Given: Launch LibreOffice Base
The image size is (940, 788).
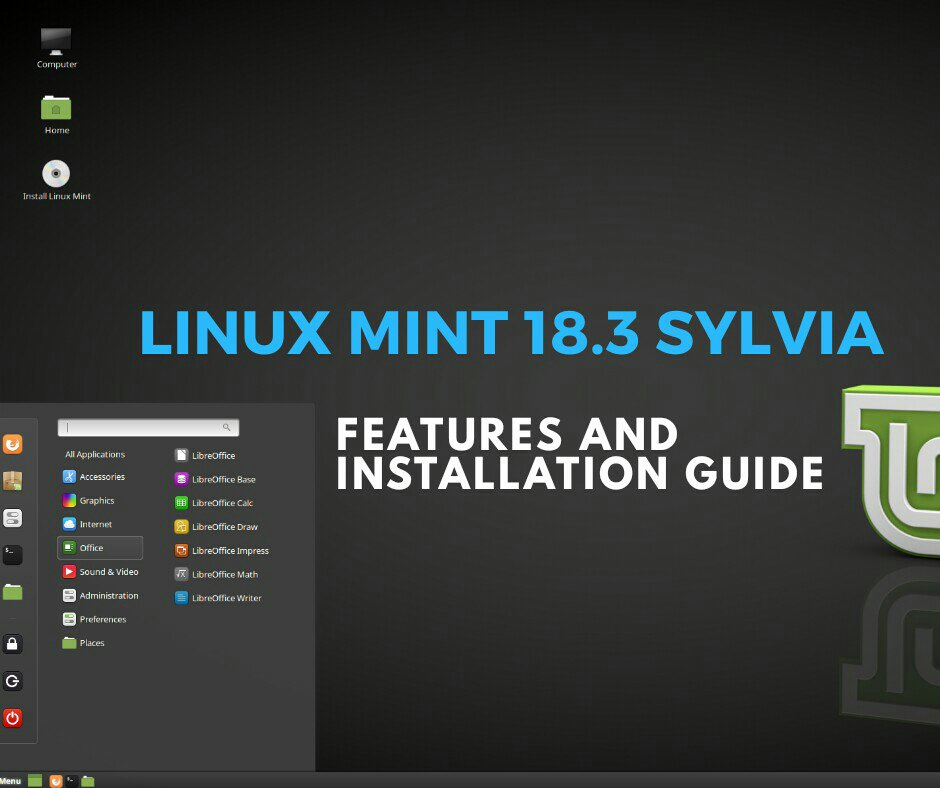Looking at the screenshot, I should [x=215, y=479].
